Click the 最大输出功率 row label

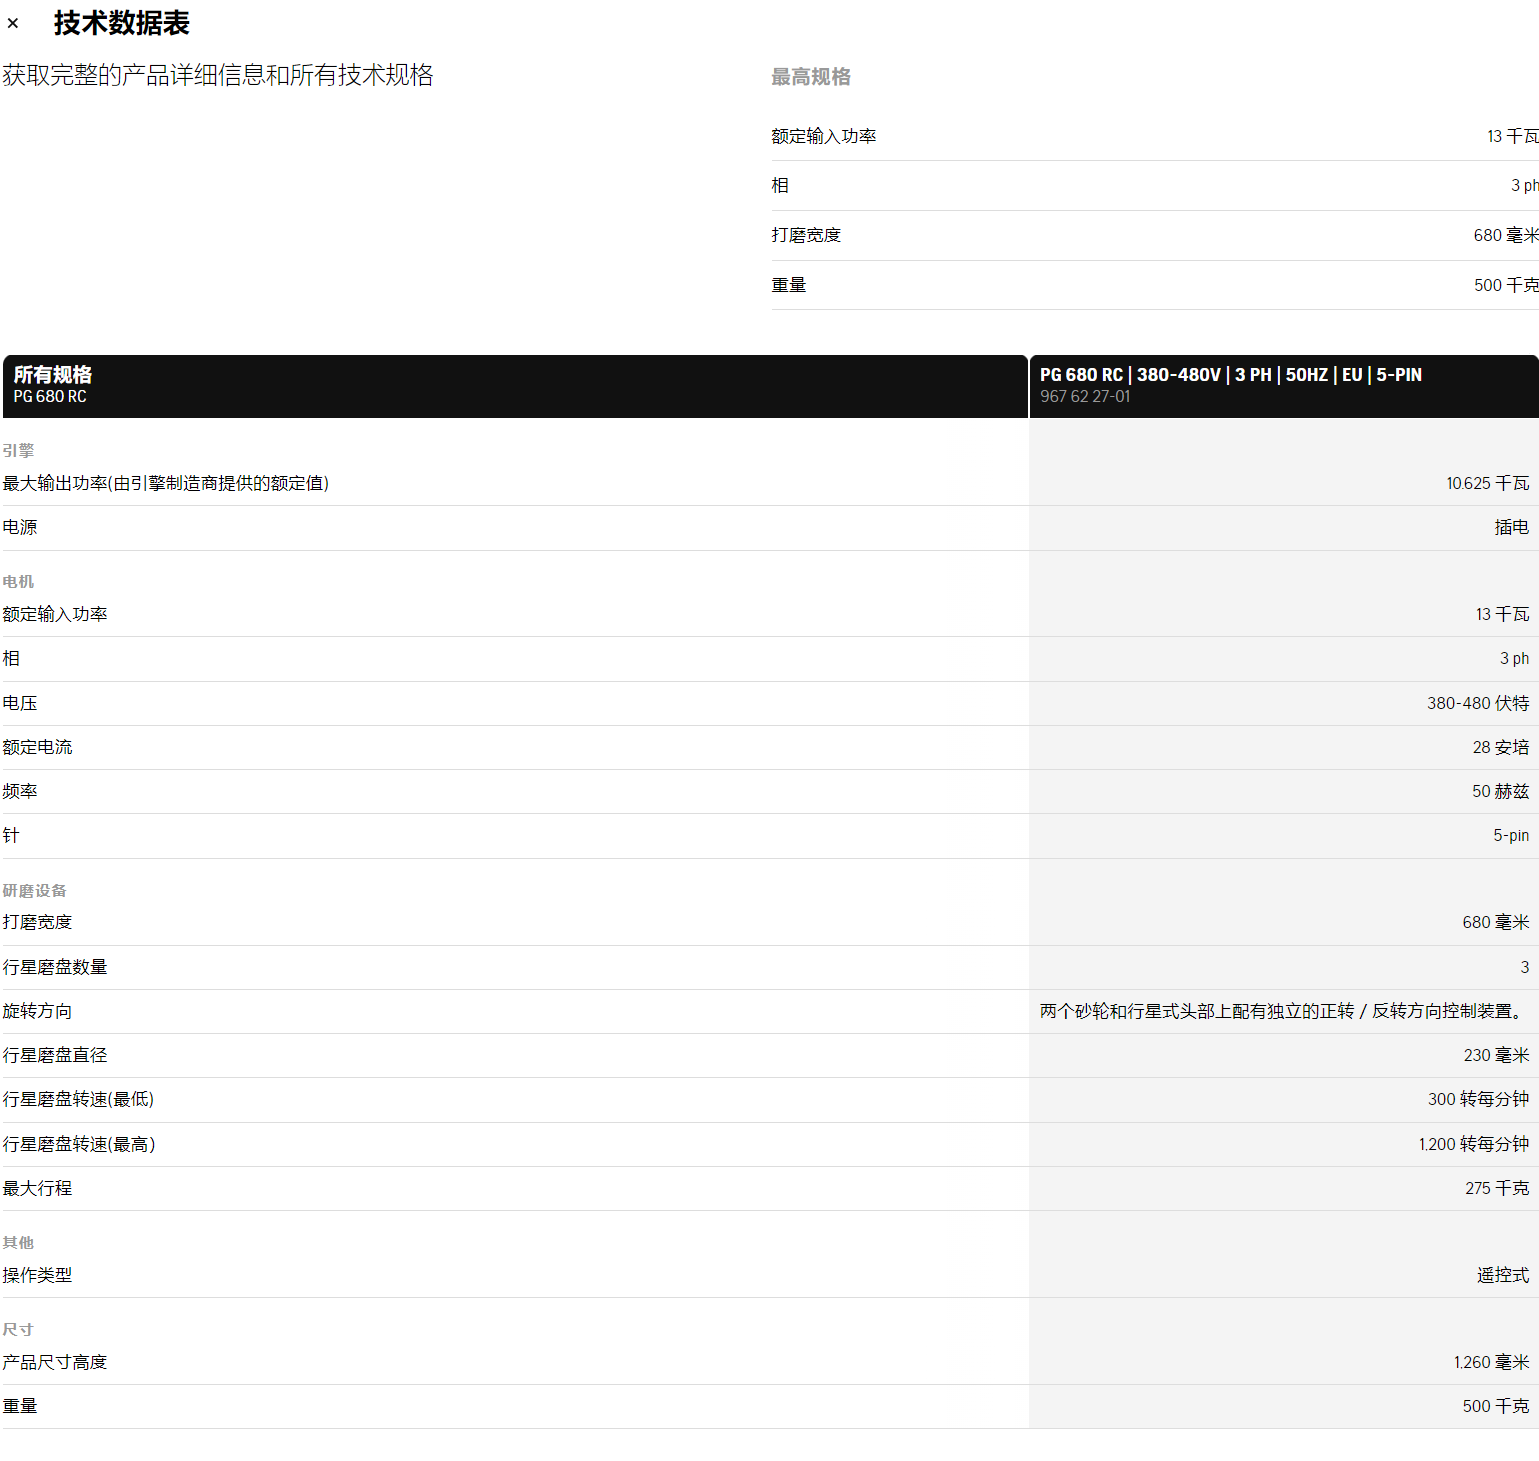(x=166, y=484)
